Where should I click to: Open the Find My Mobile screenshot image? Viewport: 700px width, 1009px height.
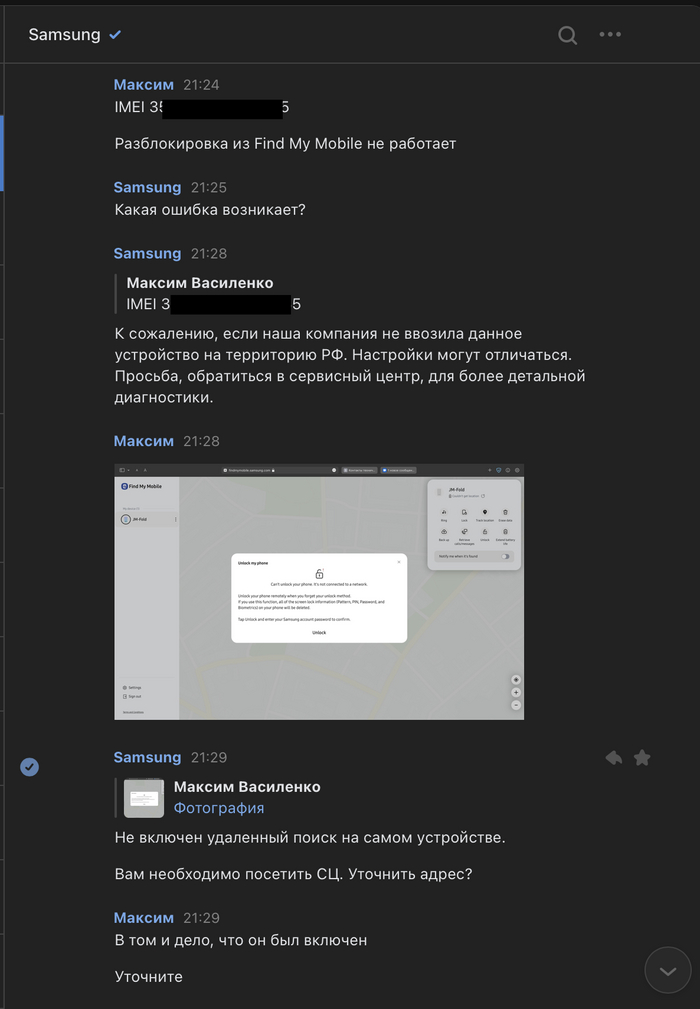(319, 591)
